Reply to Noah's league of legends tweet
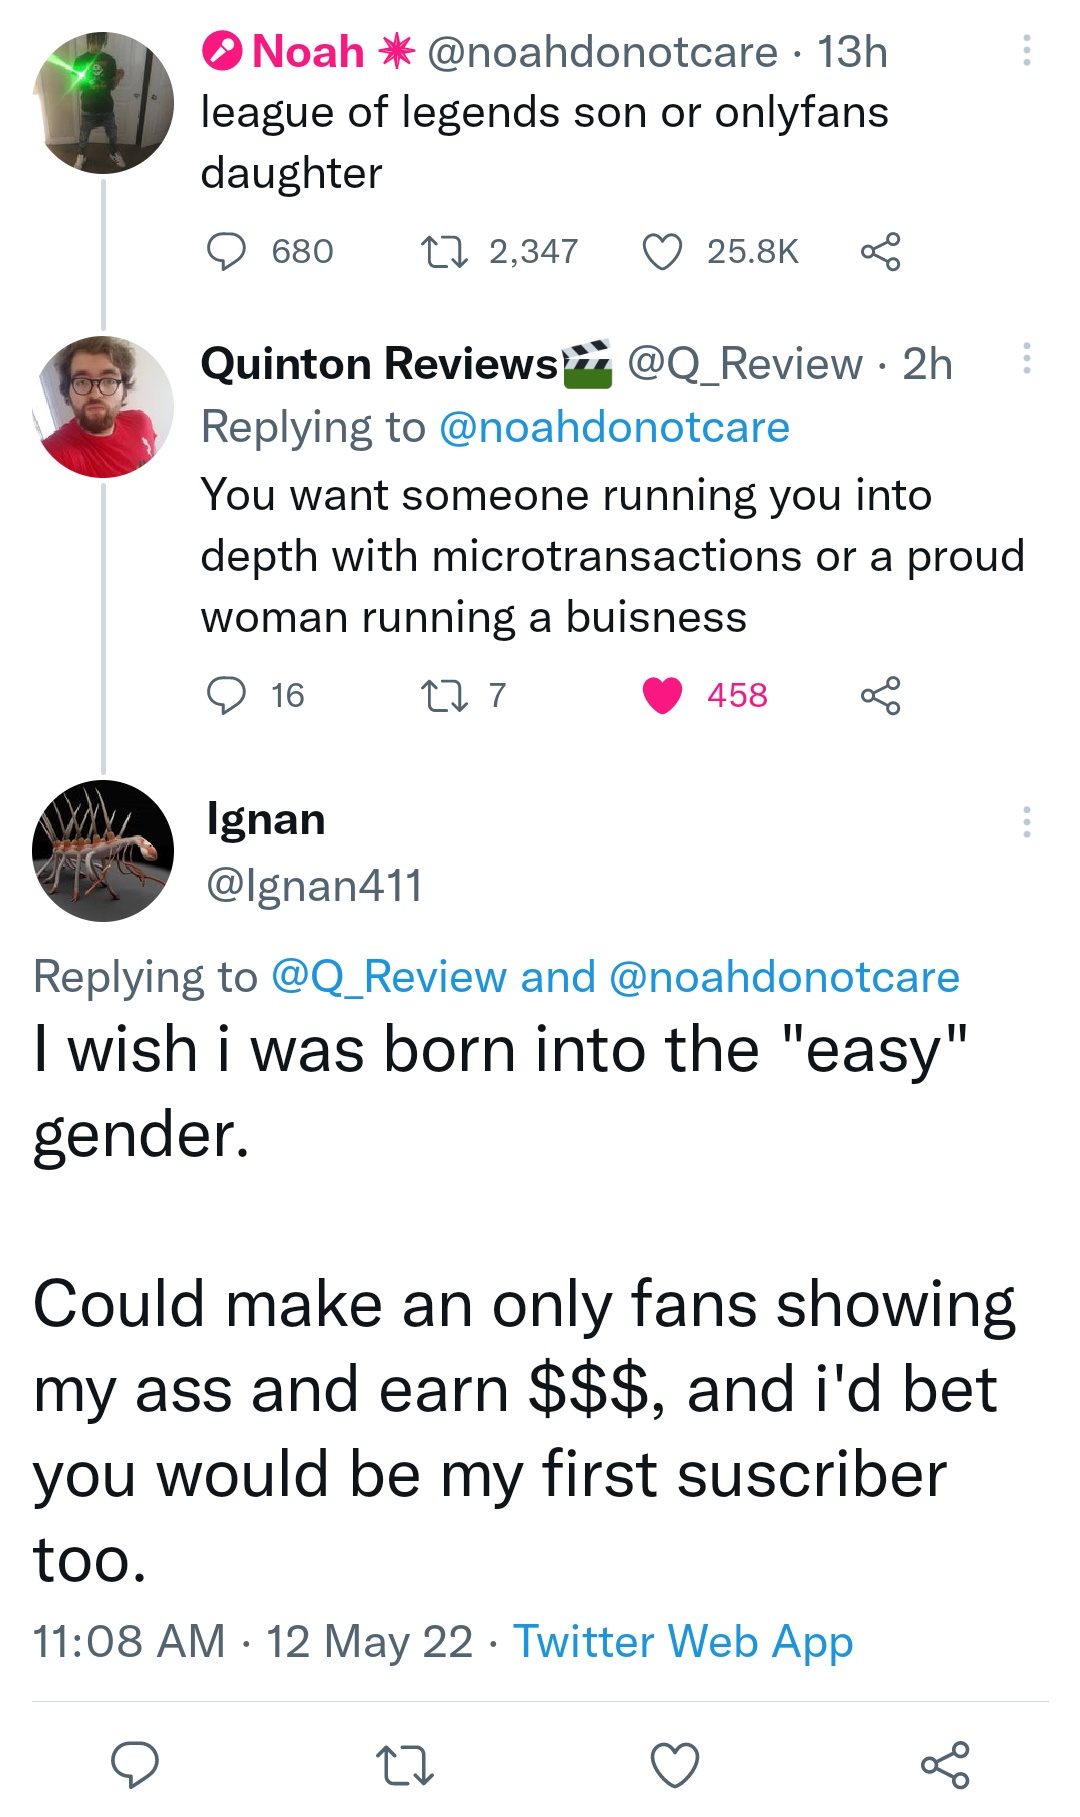Screen dimensions: 1080x1817 pyautogui.click(x=226, y=252)
